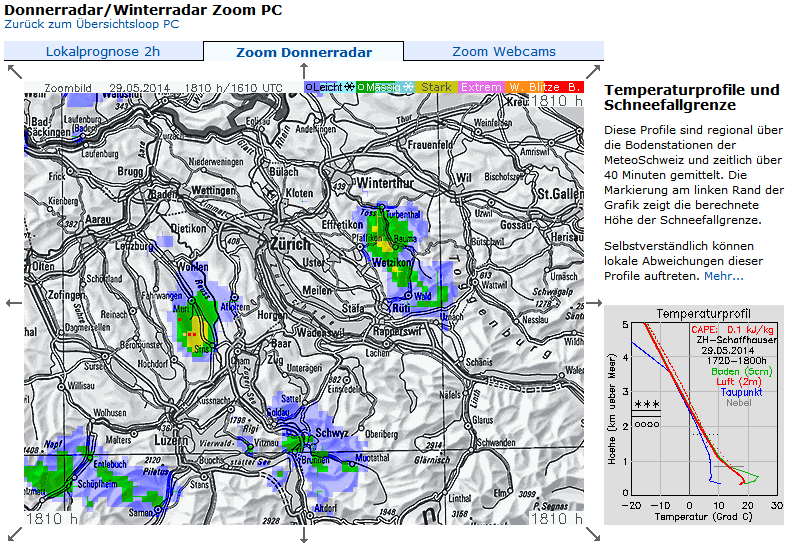Viewport: 794px width, 548px height.
Task: Click the Donnerradar/Winterradar Zoom PC title
Action: (x=143, y=10)
